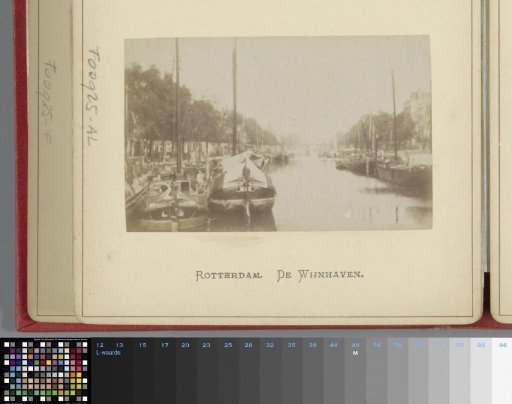Viewport: 512px width, 404px height.
Task: Select the grayscale patch labeled 28
Action: [x=249, y=371]
